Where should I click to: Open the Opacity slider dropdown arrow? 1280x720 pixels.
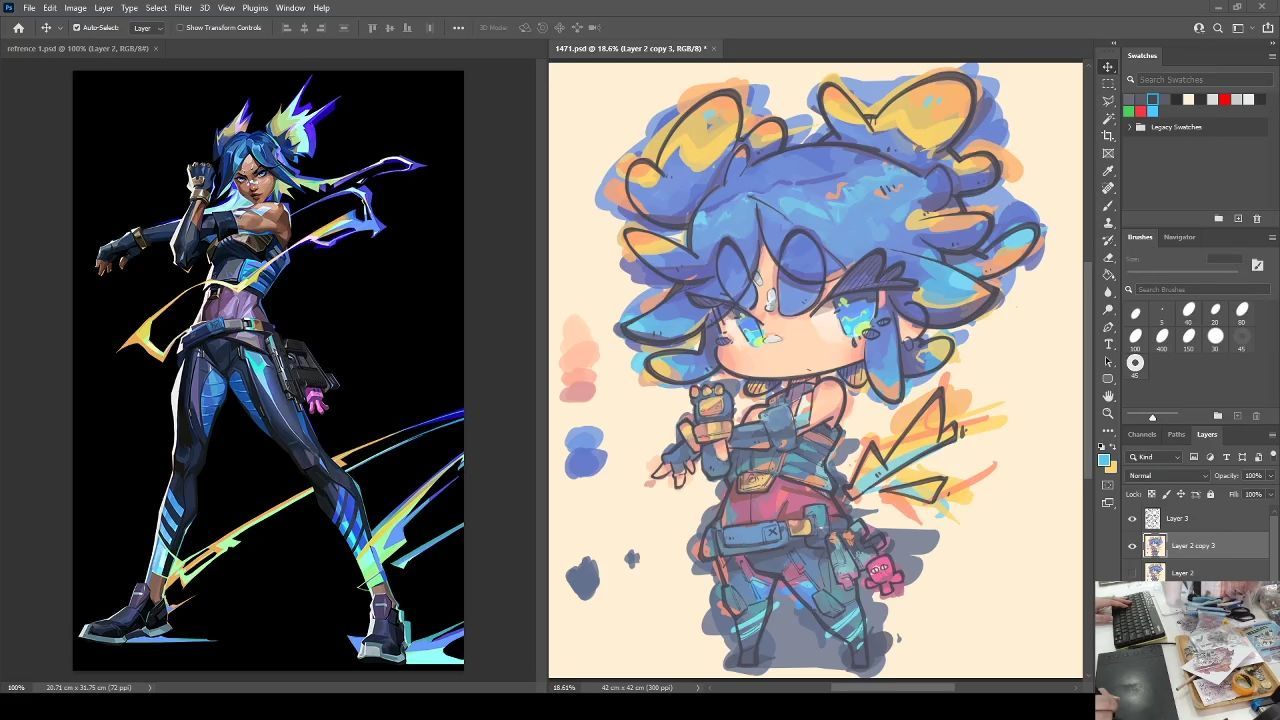1270,476
